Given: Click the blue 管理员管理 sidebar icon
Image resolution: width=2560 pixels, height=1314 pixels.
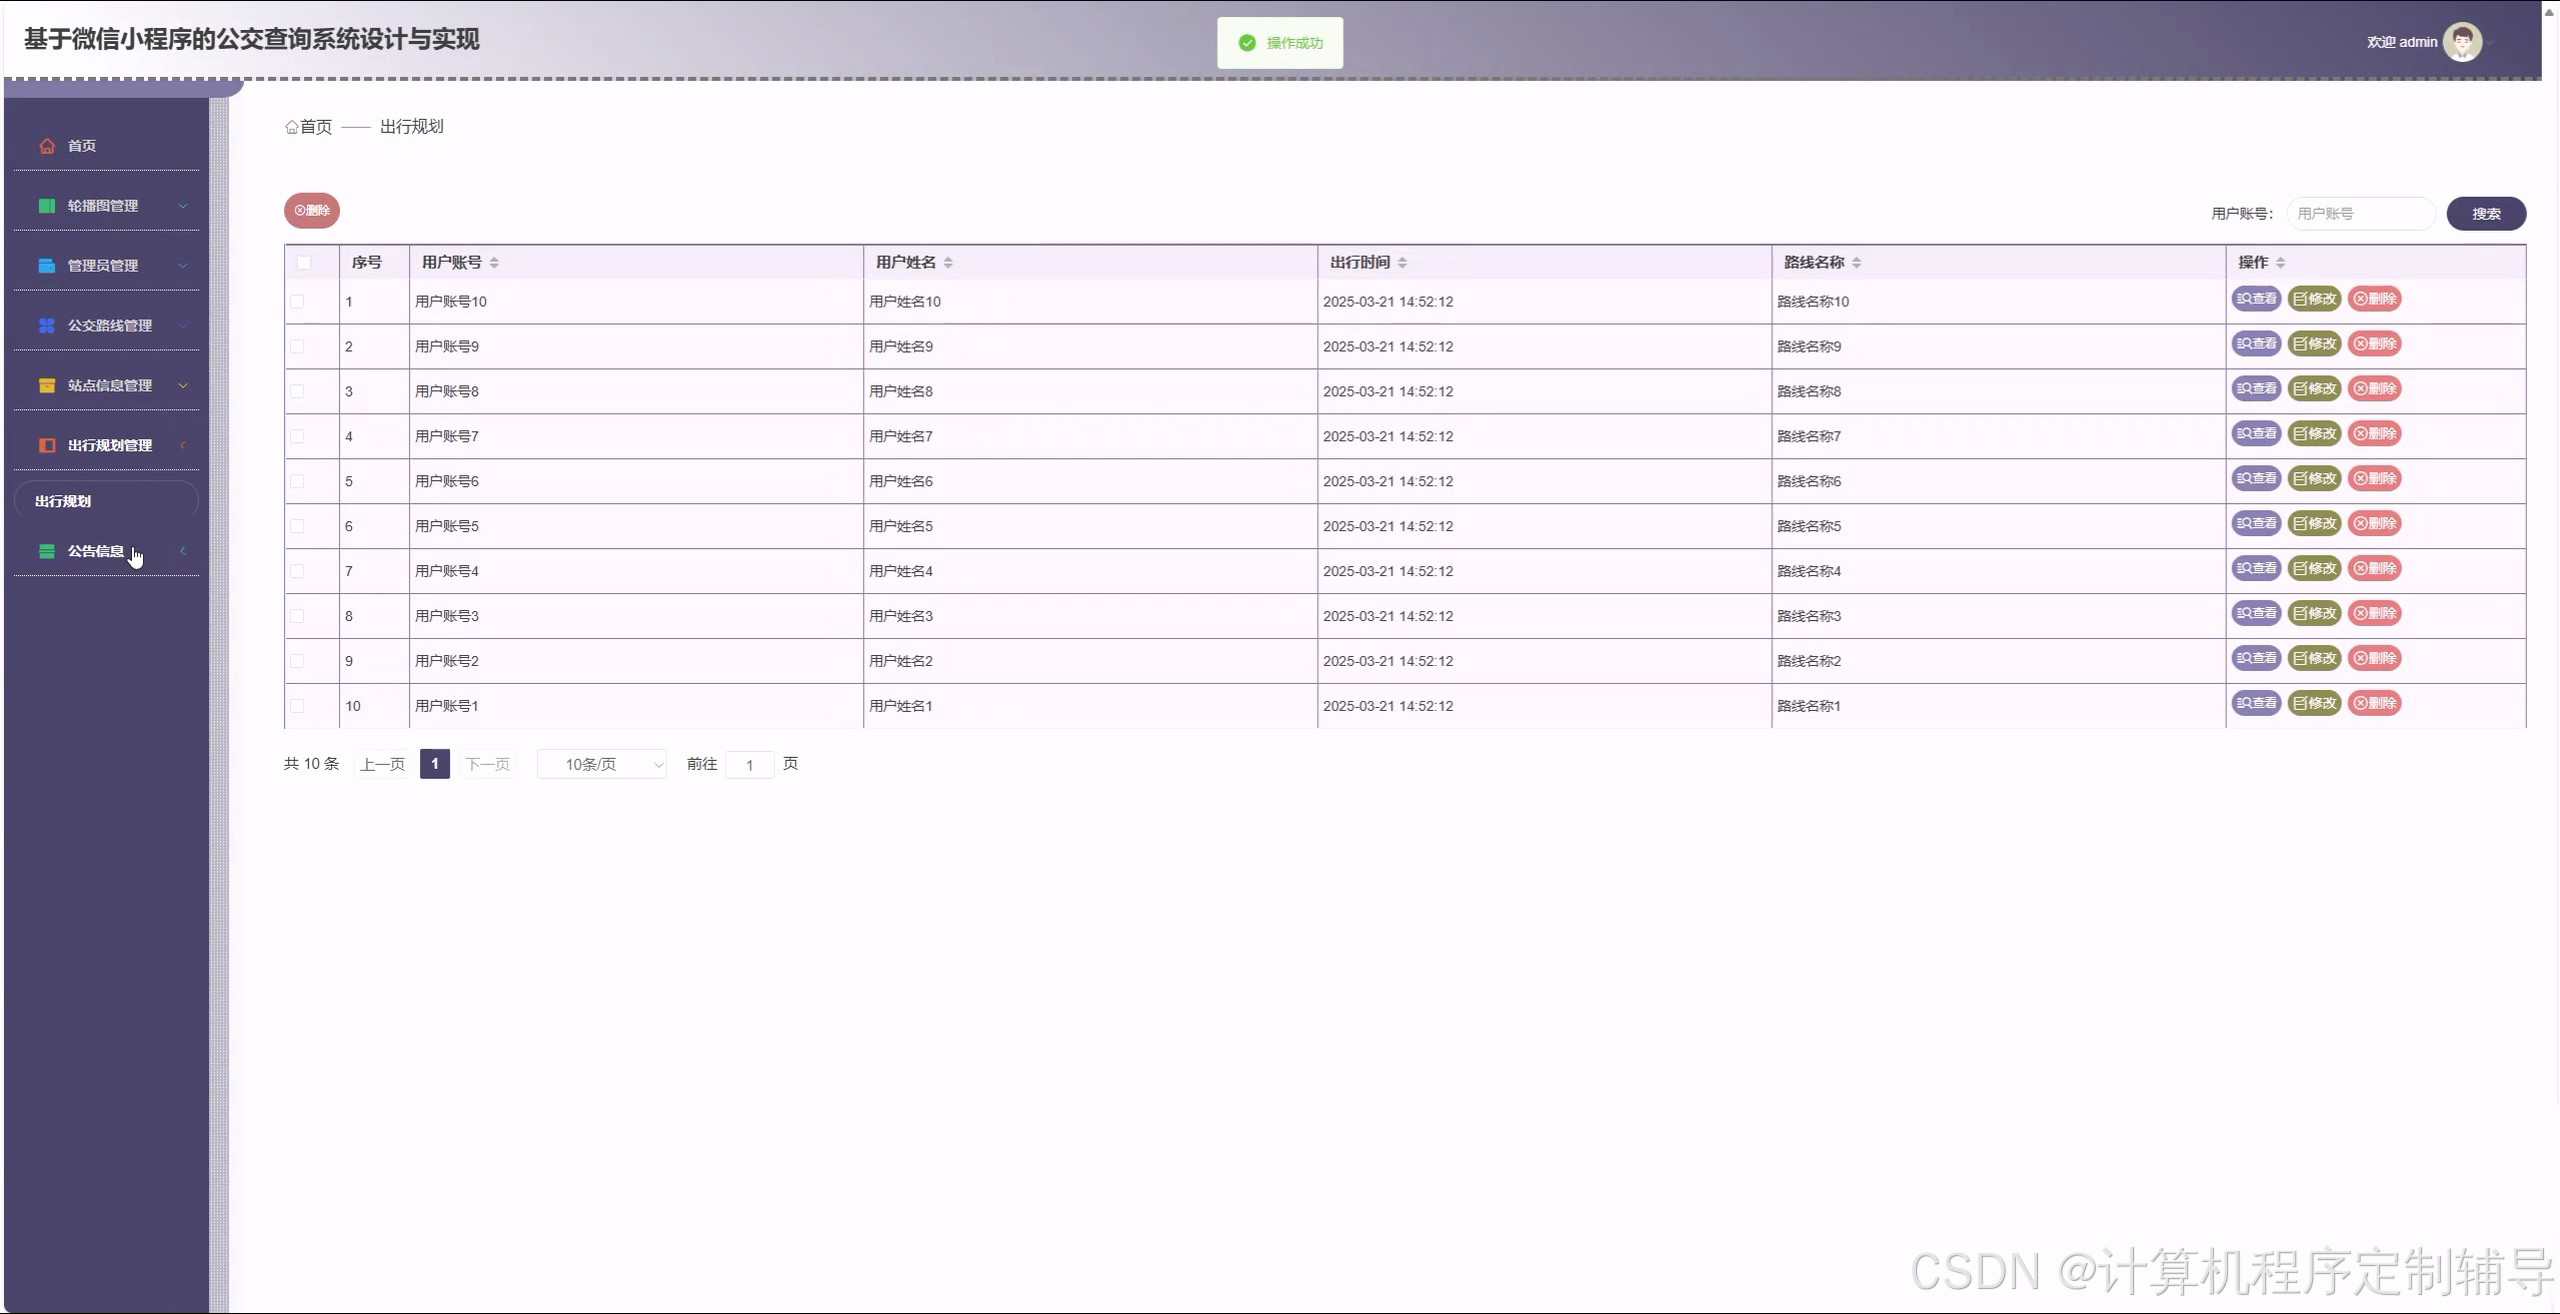Looking at the screenshot, I should pyautogui.click(x=47, y=266).
